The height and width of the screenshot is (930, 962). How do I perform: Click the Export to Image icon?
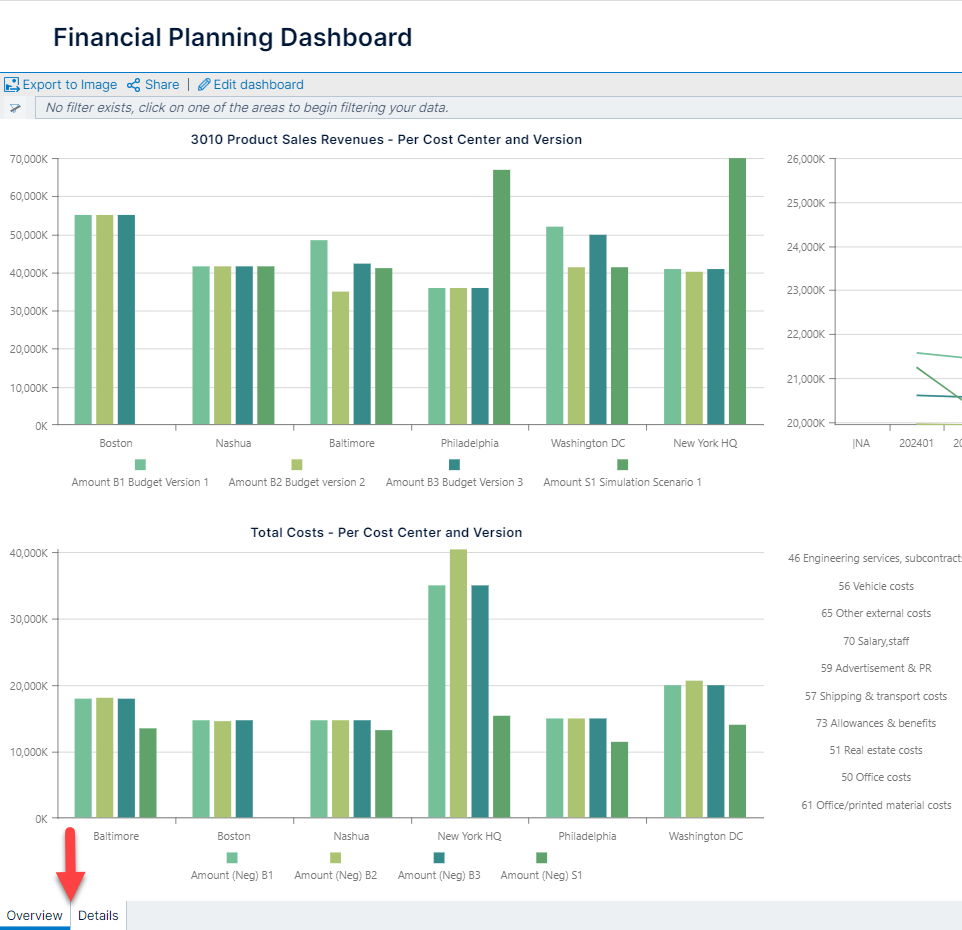point(11,84)
